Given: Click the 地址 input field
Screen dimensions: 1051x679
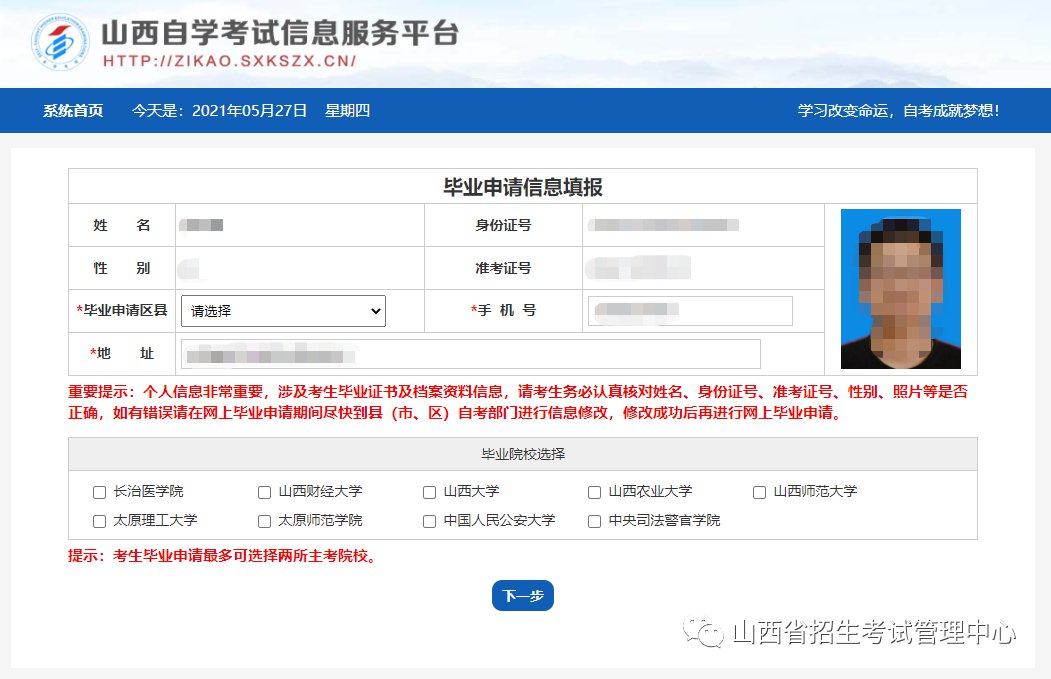Looking at the screenshot, I should coord(470,354).
